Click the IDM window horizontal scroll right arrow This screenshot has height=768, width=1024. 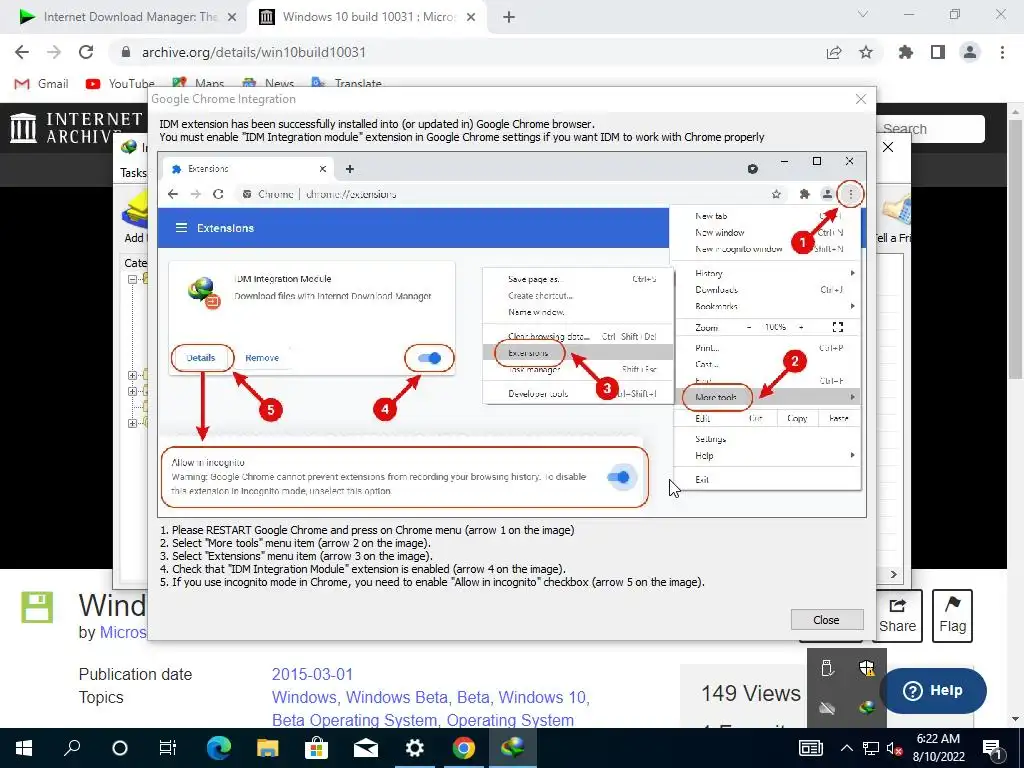[893, 574]
